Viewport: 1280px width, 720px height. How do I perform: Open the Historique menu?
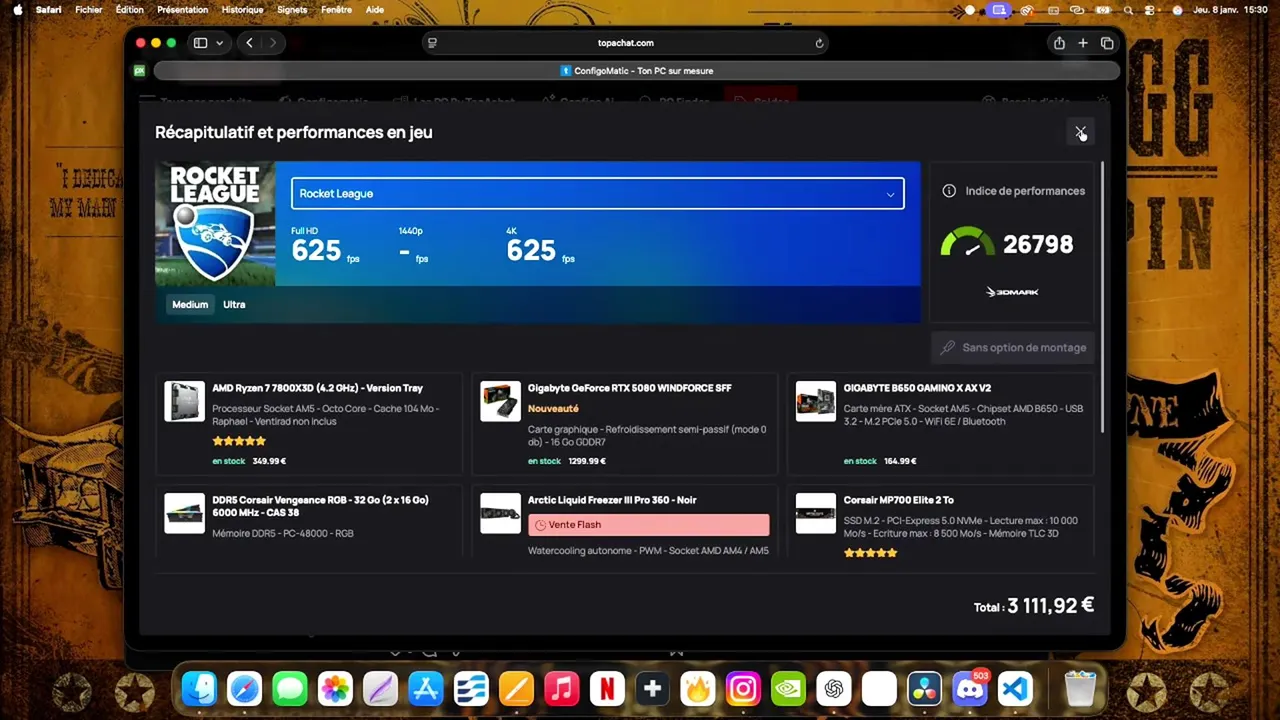(x=242, y=10)
